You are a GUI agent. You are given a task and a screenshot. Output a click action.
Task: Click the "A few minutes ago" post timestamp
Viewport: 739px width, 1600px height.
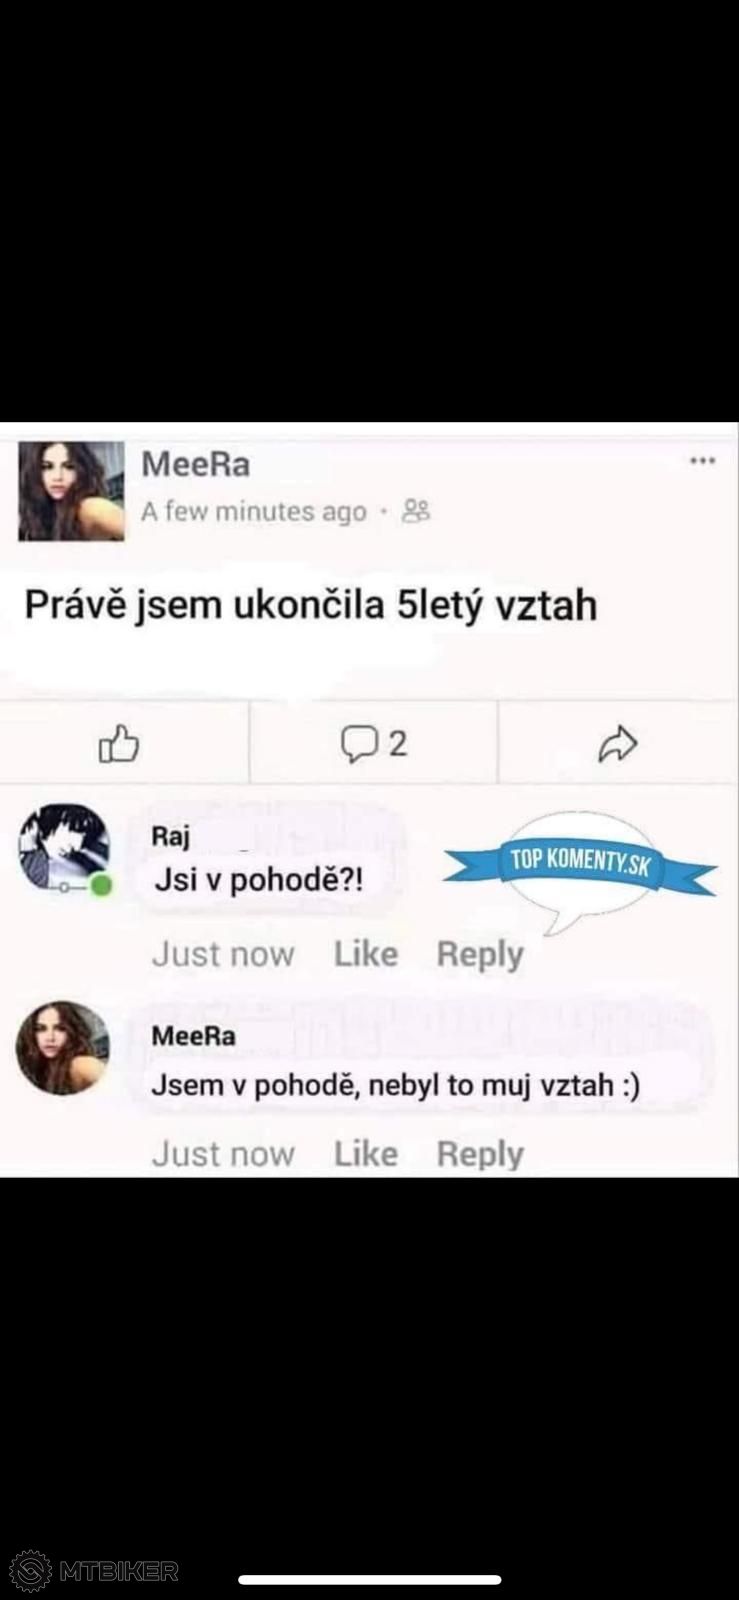254,511
